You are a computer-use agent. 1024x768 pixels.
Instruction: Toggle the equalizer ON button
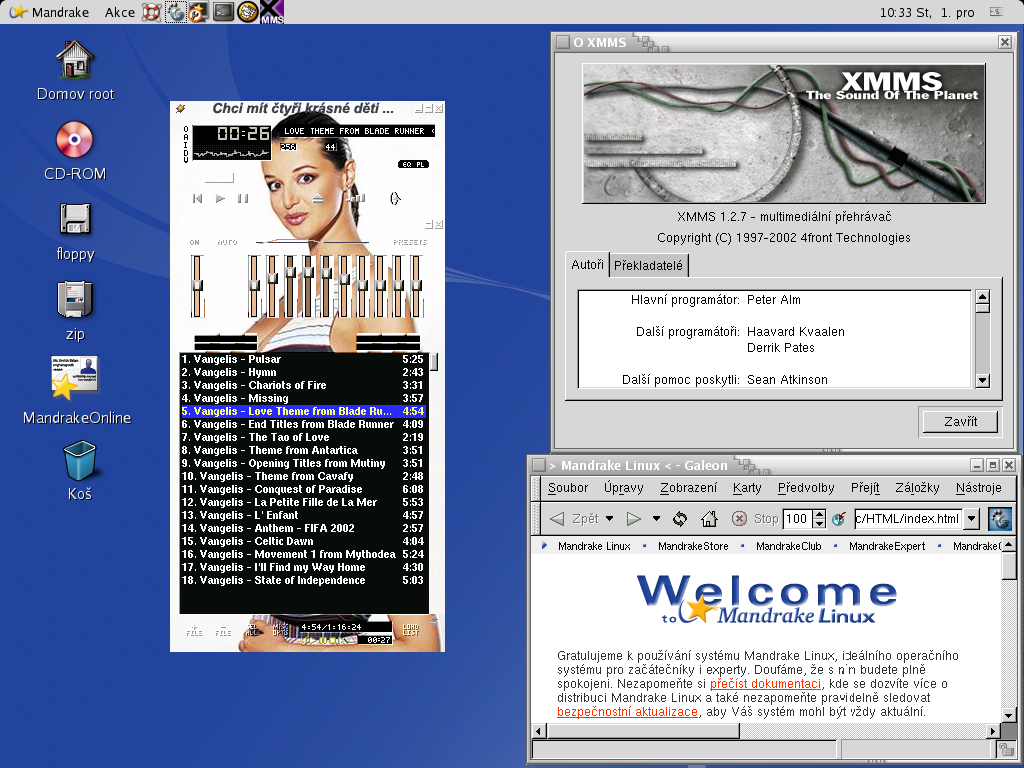195,242
